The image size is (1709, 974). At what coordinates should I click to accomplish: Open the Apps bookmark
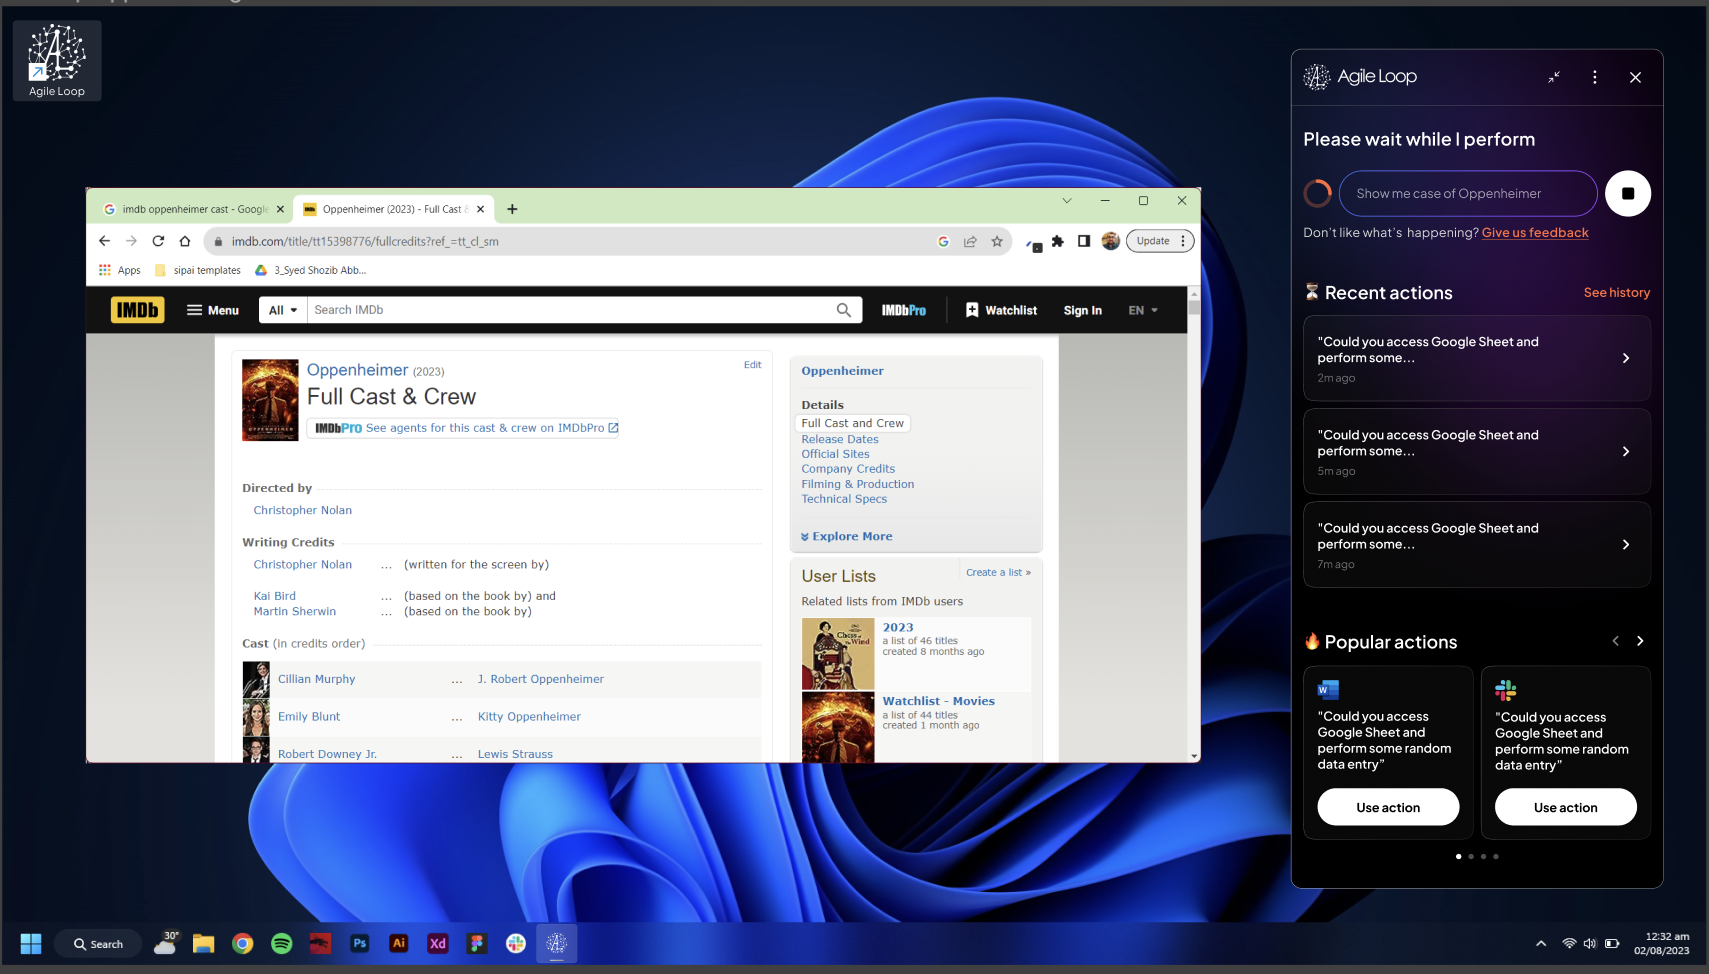tap(120, 270)
